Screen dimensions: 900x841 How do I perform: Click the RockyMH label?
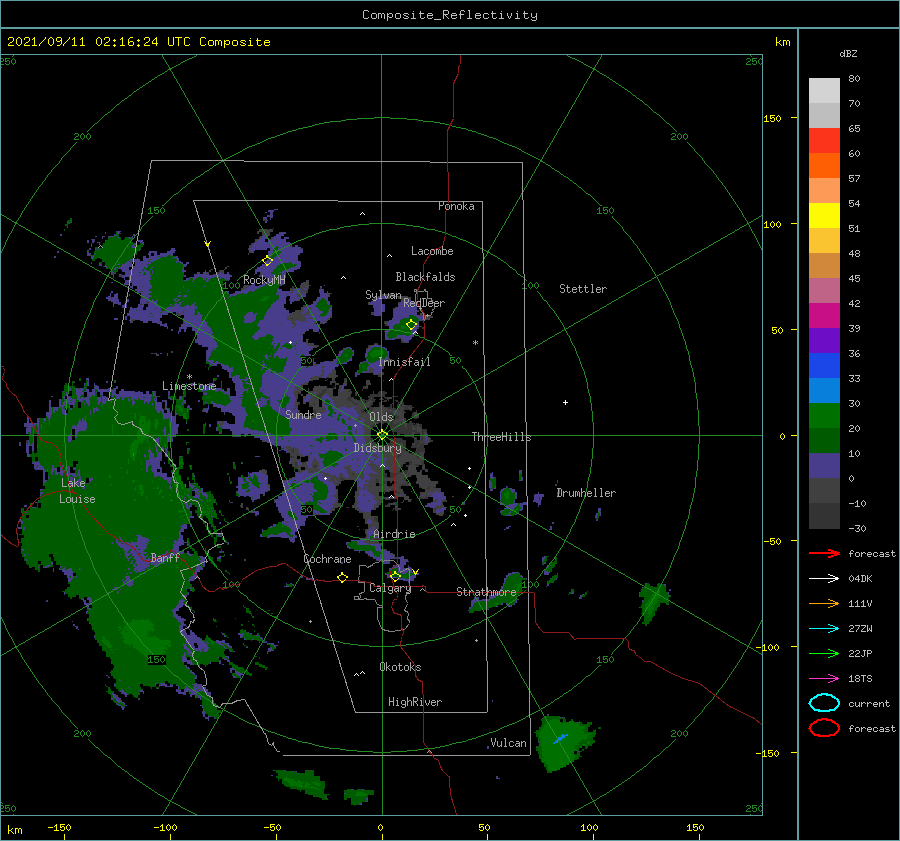264,280
